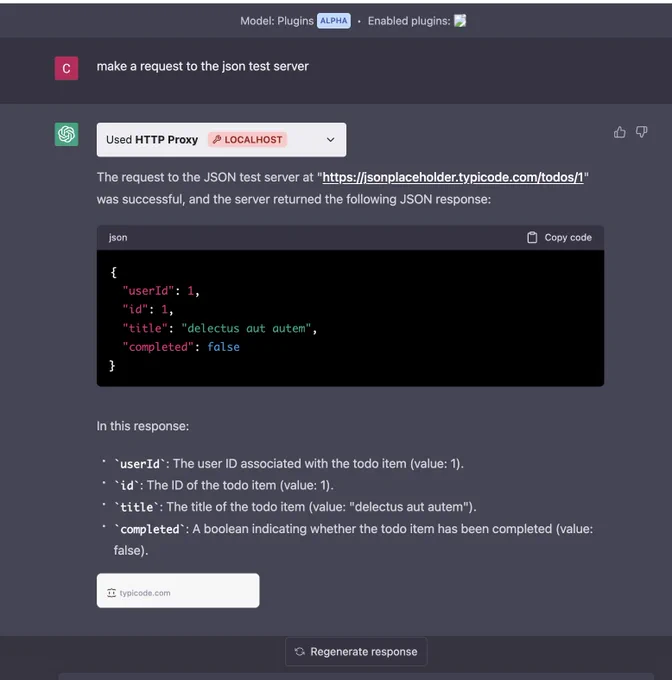Open the typicode.com source card
Image resolution: width=672 pixels, height=680 pixels.
pyautogui.click(x=178, y=591)
